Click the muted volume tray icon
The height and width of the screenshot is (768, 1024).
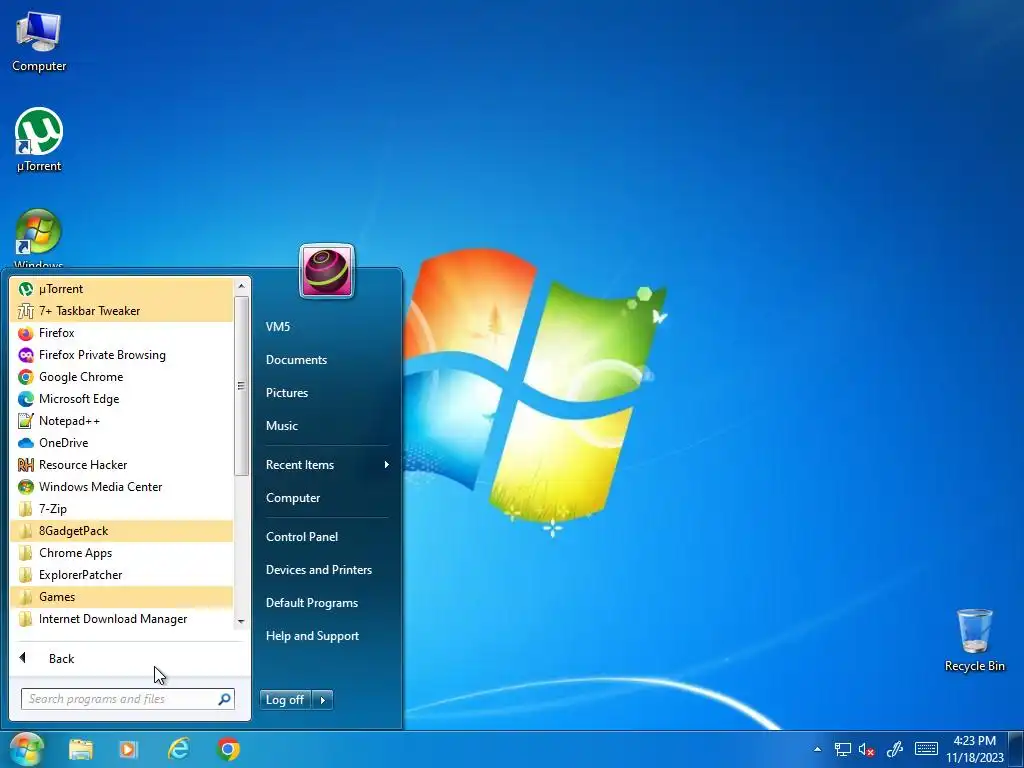click(867, 750)
